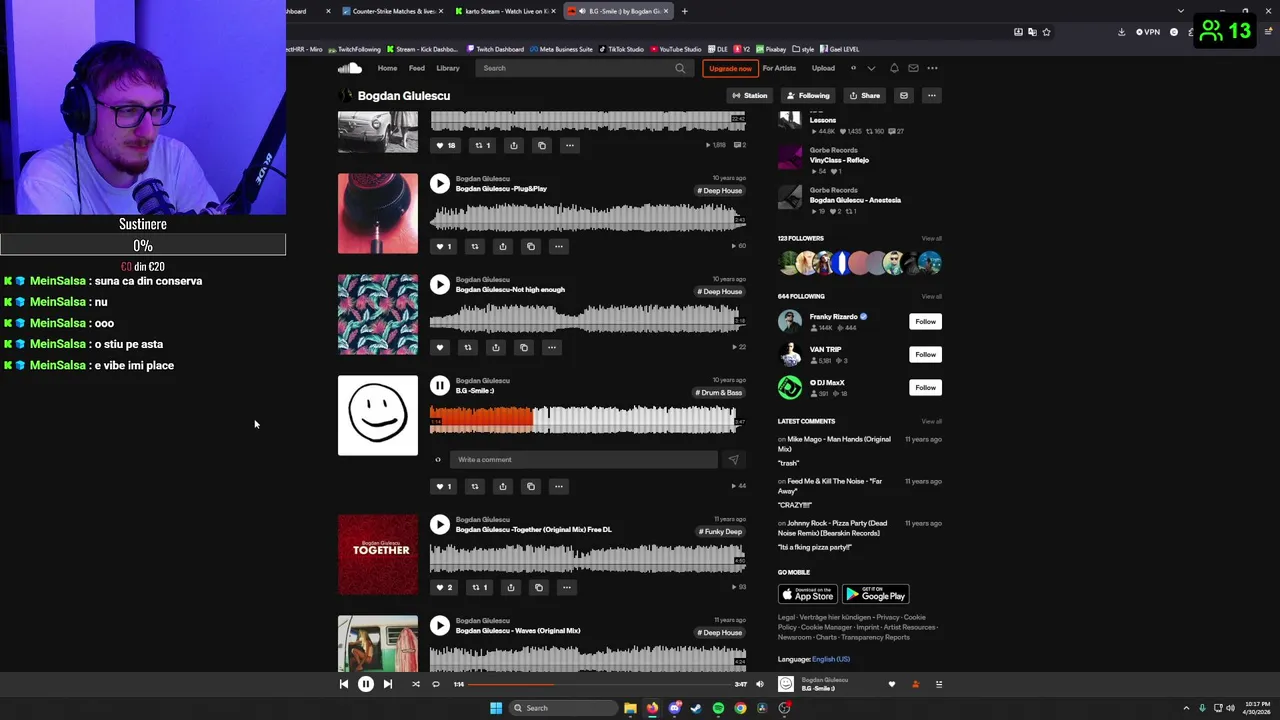Send a message via the profile envelope button
This screenshot has height=720, width=1280.
pyautogui.click(x=903, y=96)
